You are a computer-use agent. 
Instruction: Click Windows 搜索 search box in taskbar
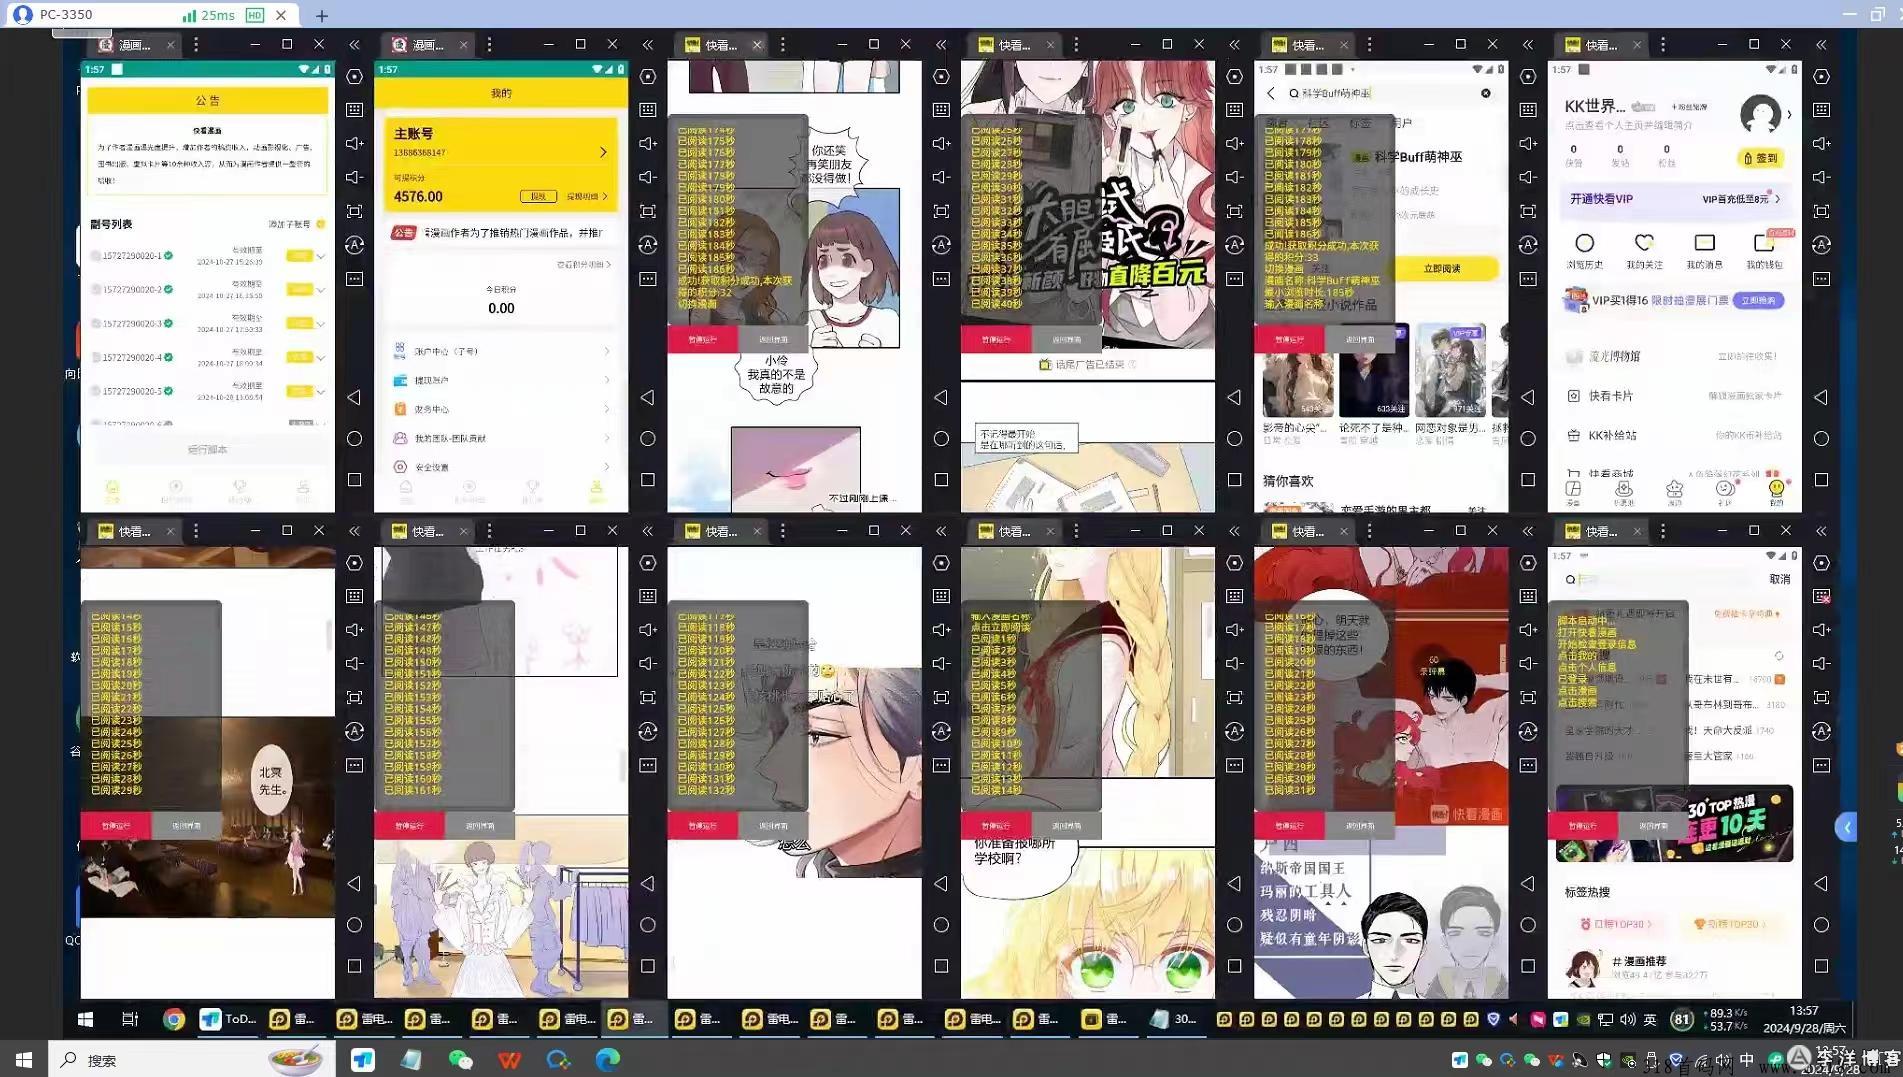(190, 1060)
